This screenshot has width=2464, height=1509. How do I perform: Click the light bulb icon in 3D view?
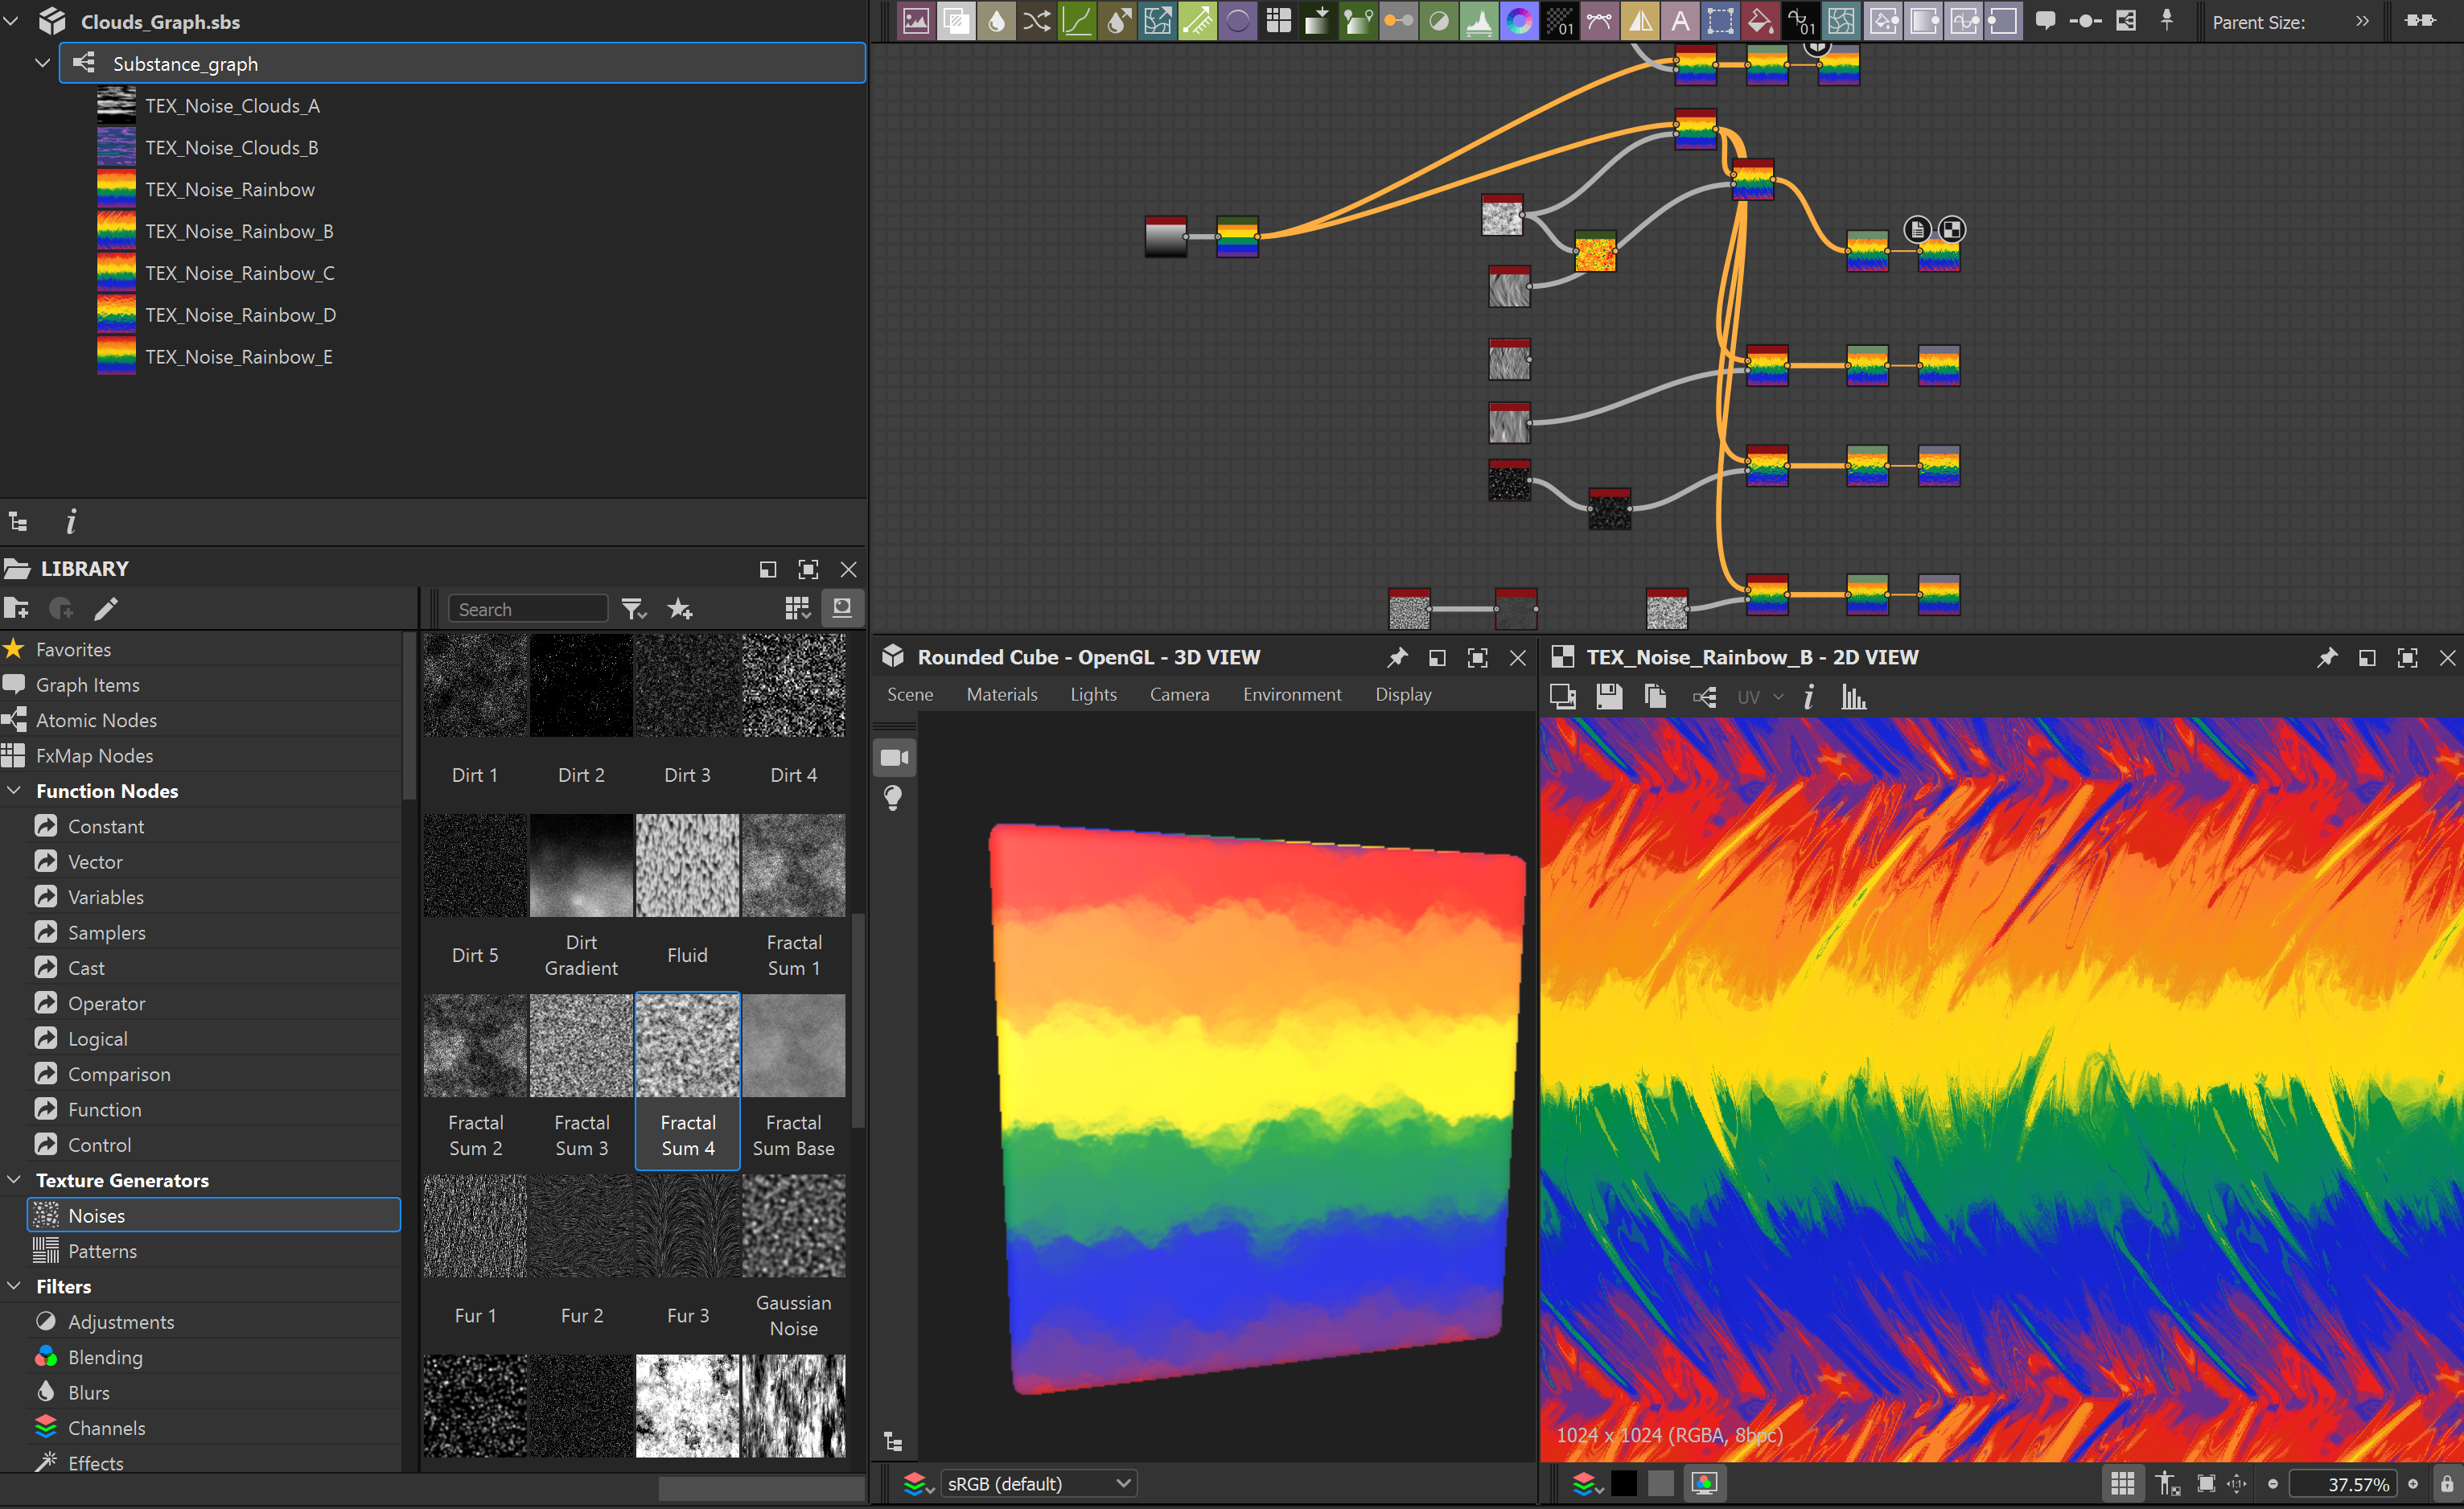pos(893,798)
